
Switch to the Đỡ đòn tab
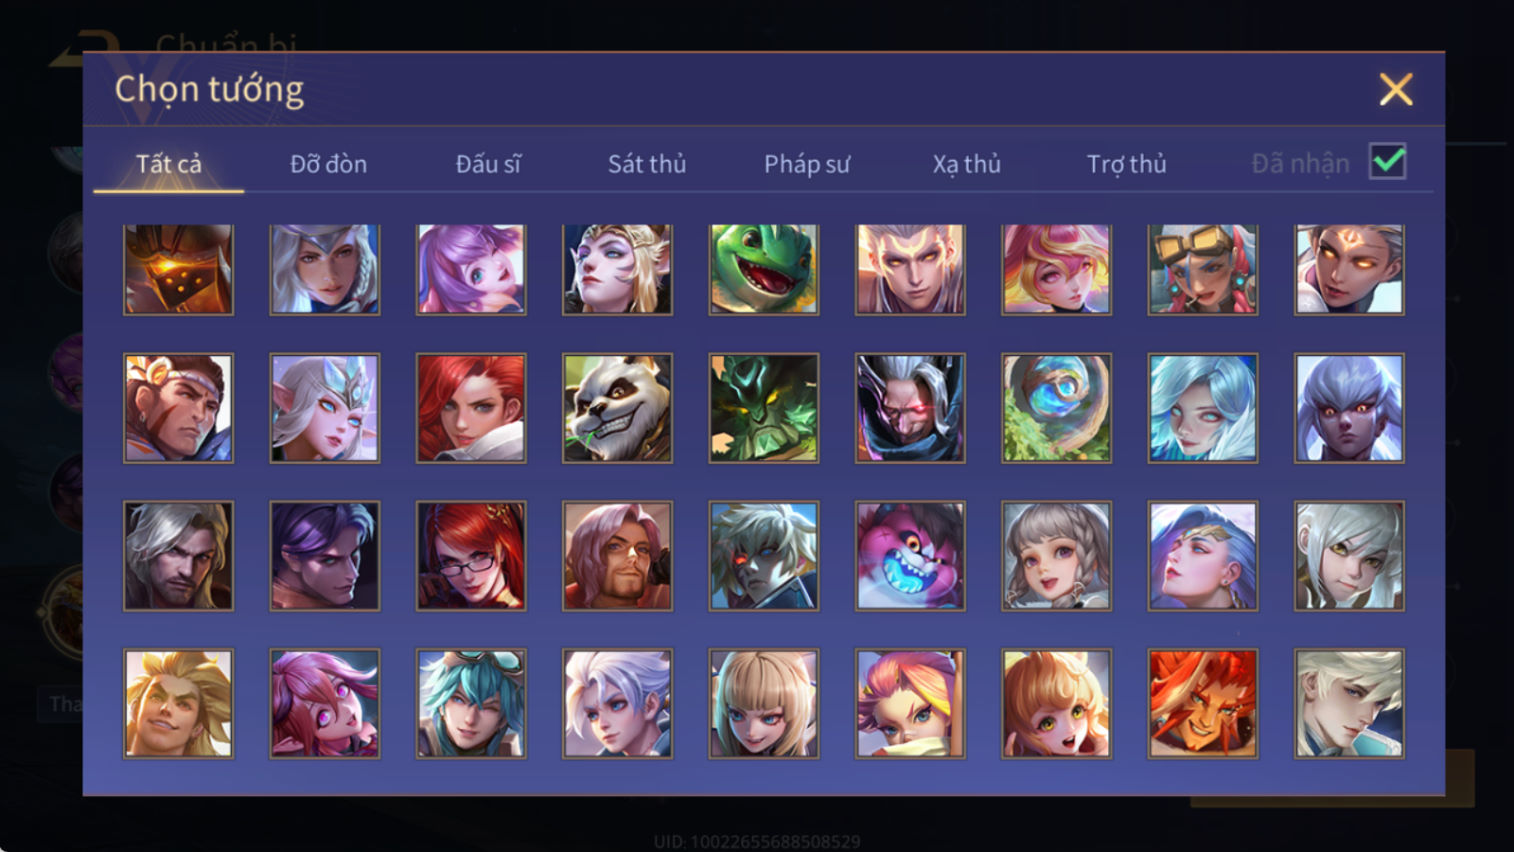[328, 164]
